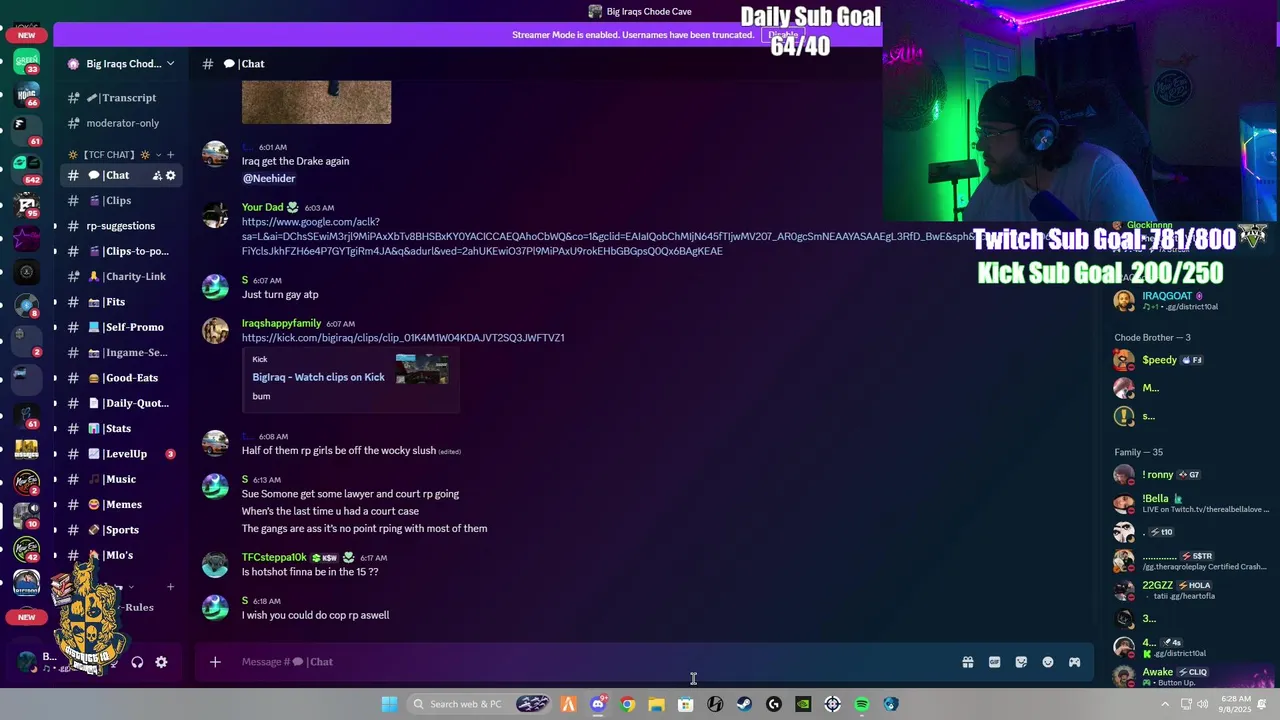Open the rp-suggestions channel
The image size is (1280, 720).
[x=121, y=226]
